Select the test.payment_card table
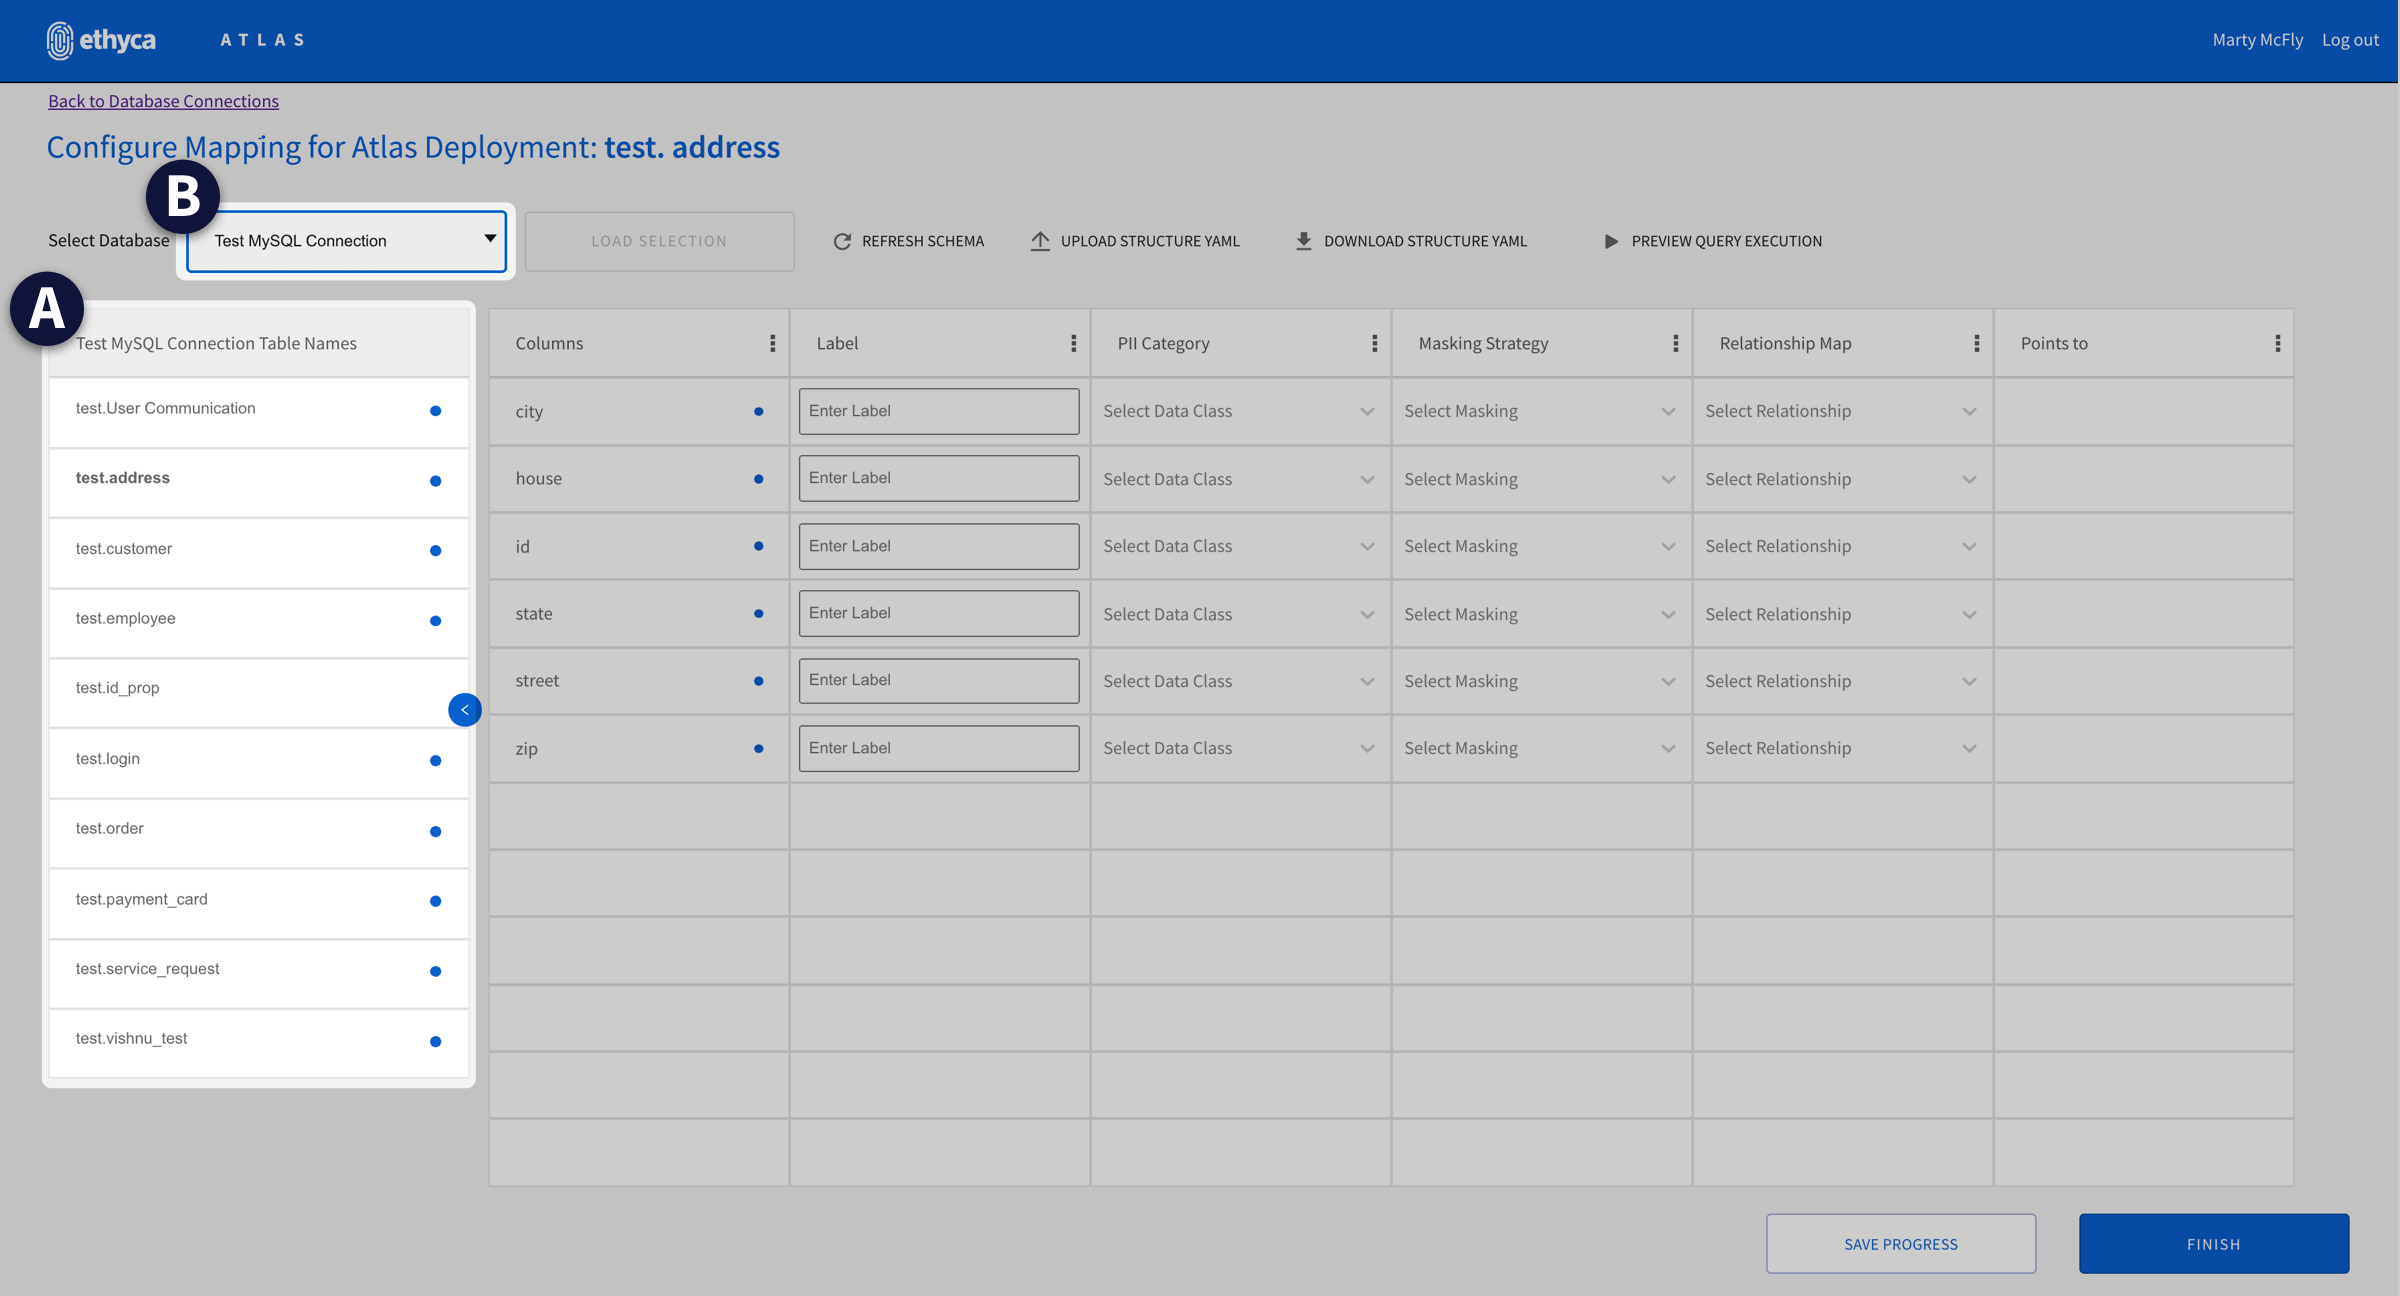2400x1296 pixels. pos(142,899)
